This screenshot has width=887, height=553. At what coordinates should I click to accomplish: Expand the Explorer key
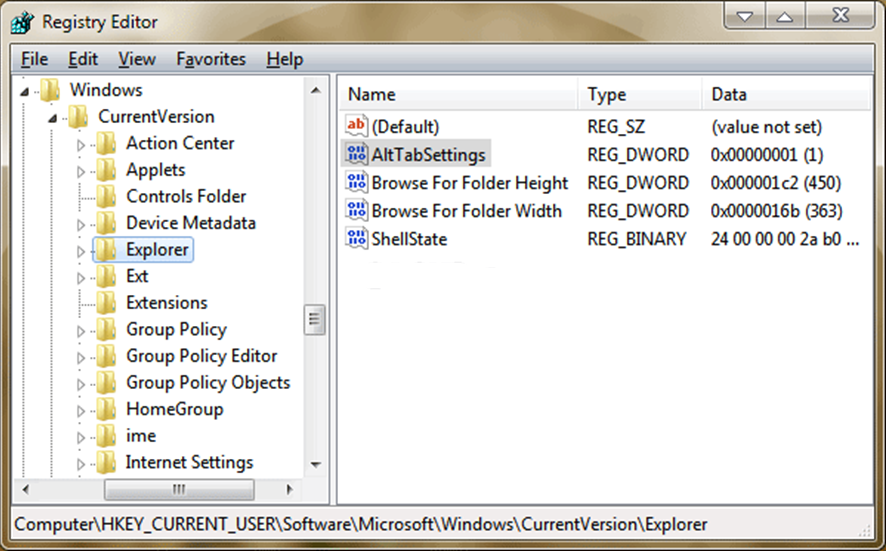(81, 251)
